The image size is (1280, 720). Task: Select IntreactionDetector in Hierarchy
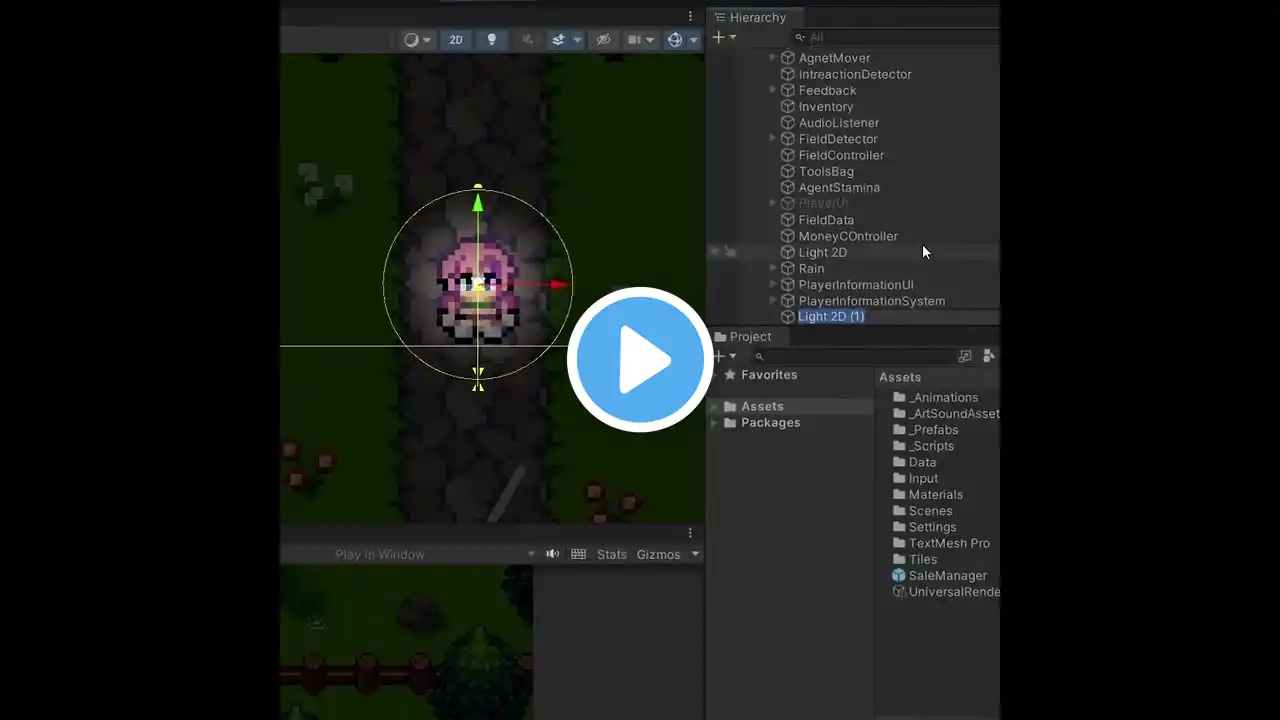(x=855, y=74)
